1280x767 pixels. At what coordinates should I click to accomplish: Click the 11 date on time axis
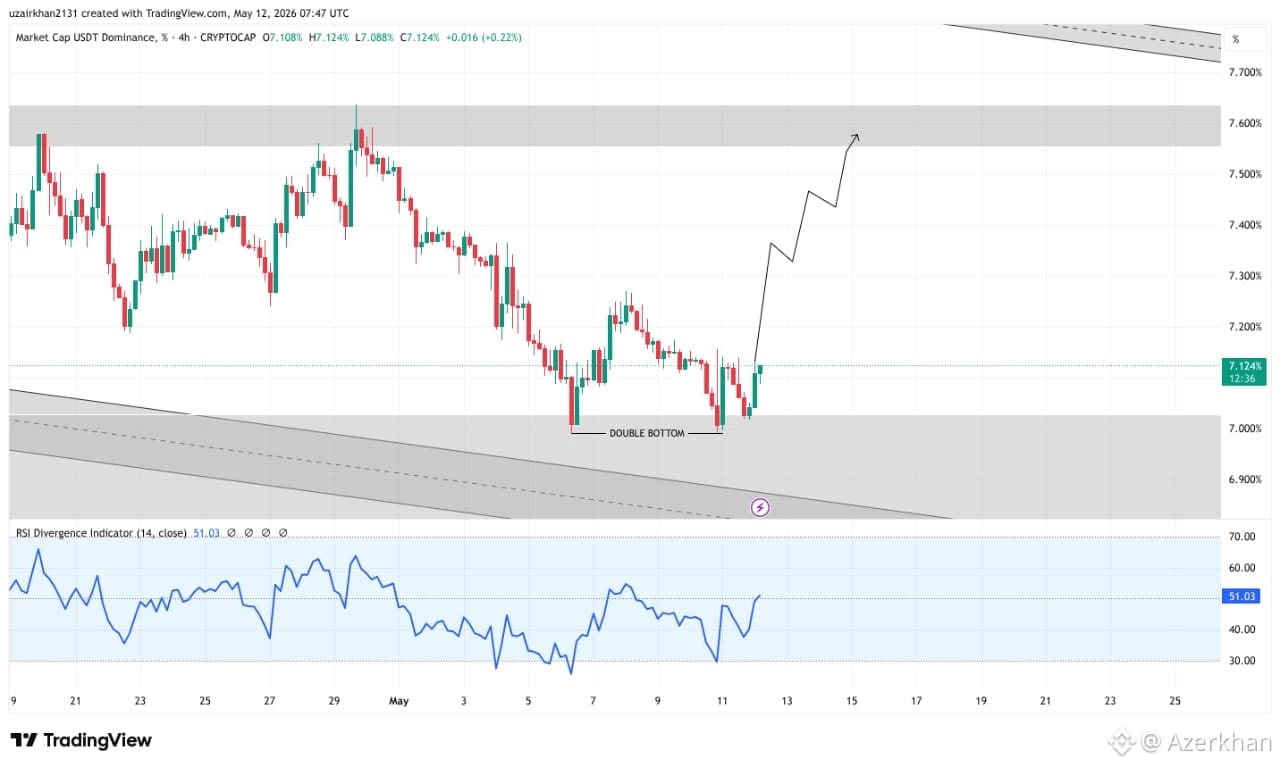pos(722,701)
